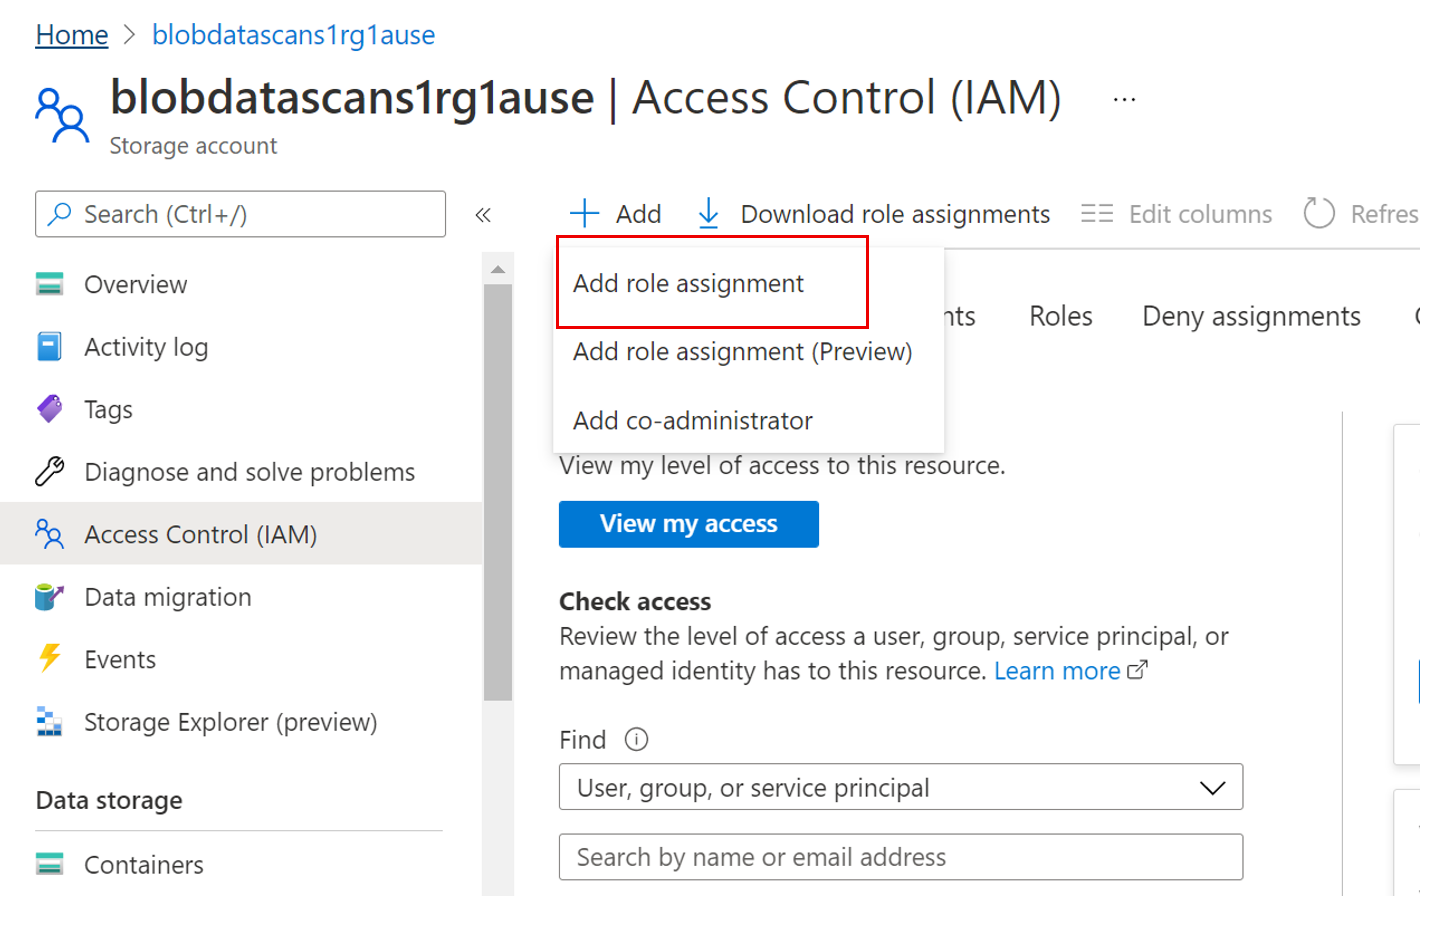1438x942 pixels.
Task: Switch to the Deny assignments tab
Action: 1251,316
